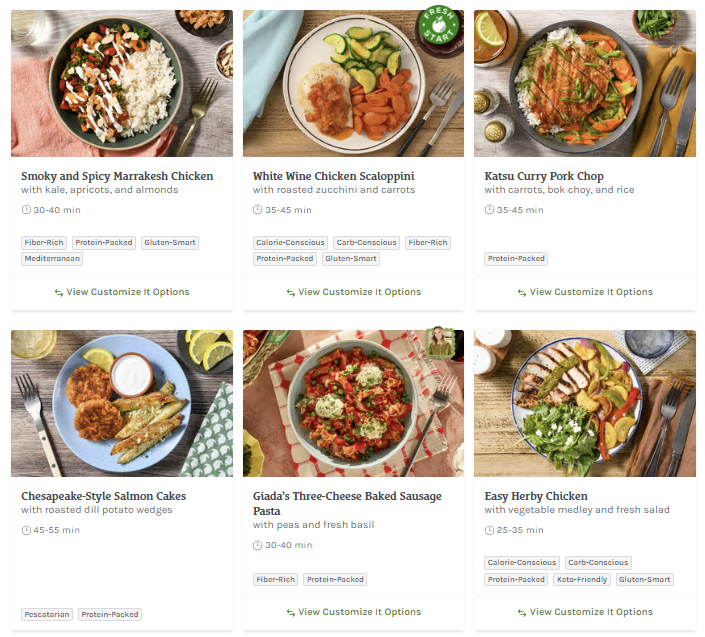Open the Chesapeake-Style Salmon Cakes recipe title
Screen dimensions: 705x637
pyautogui.click(x=103, y=496)
